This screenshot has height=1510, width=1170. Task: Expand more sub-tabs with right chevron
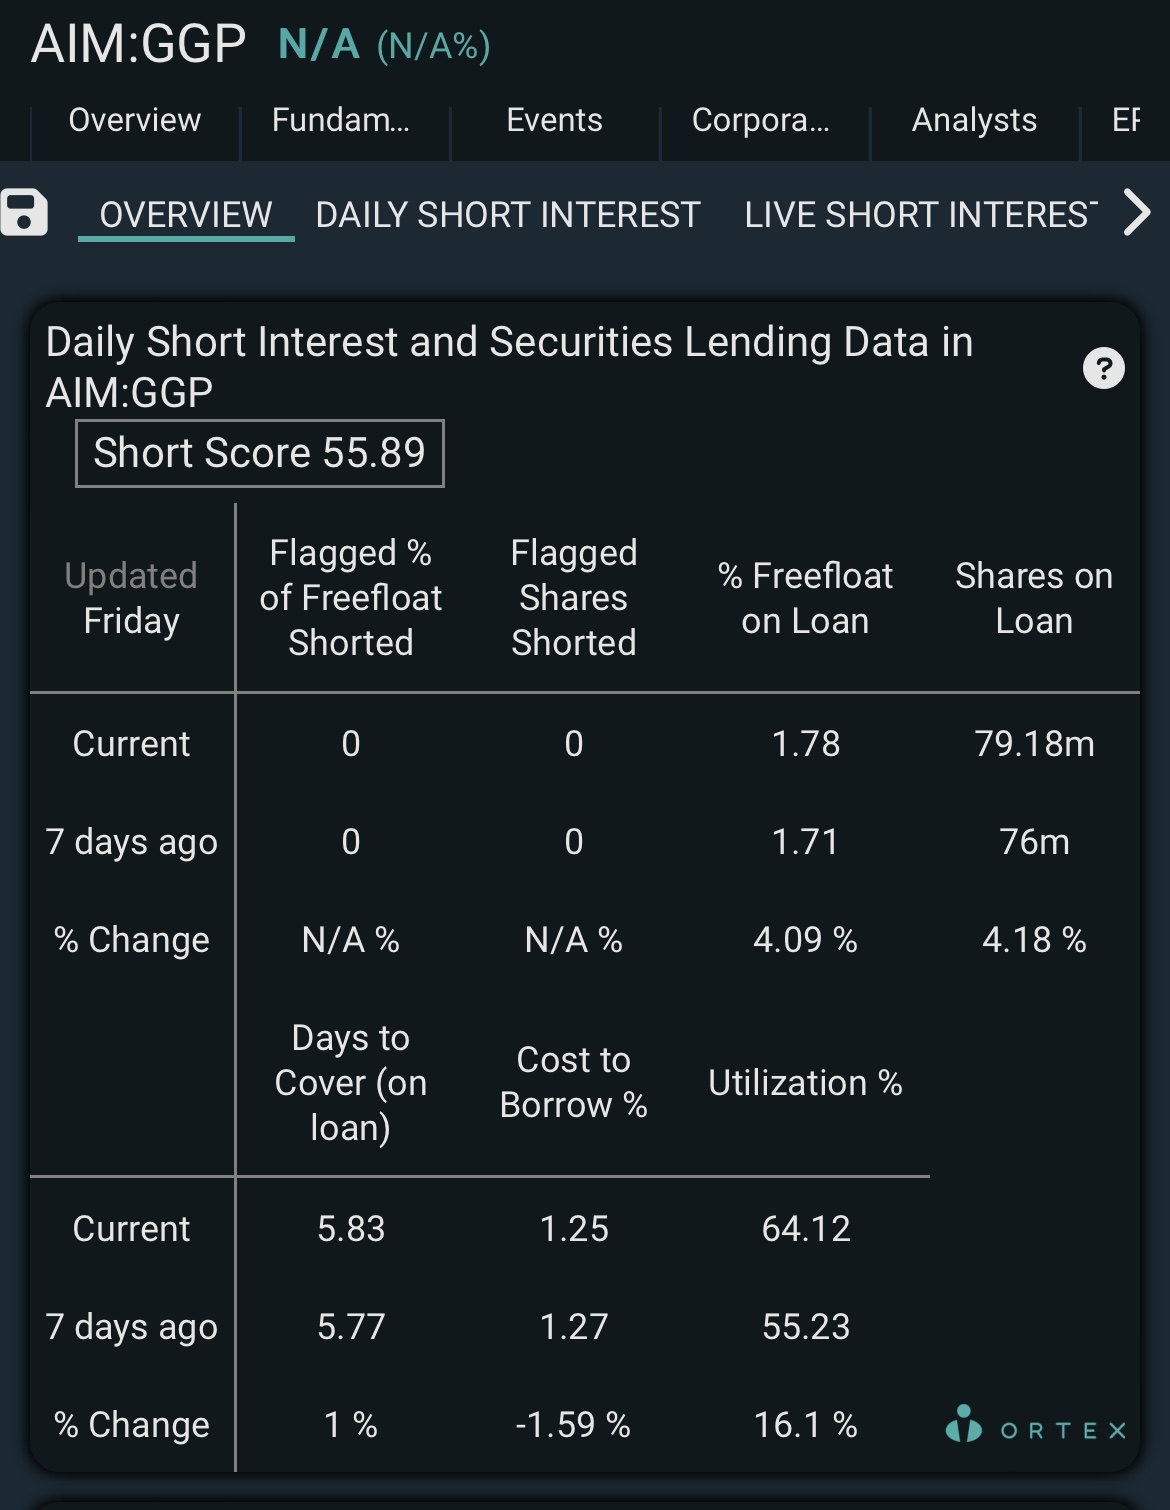tap(1137, 212)
